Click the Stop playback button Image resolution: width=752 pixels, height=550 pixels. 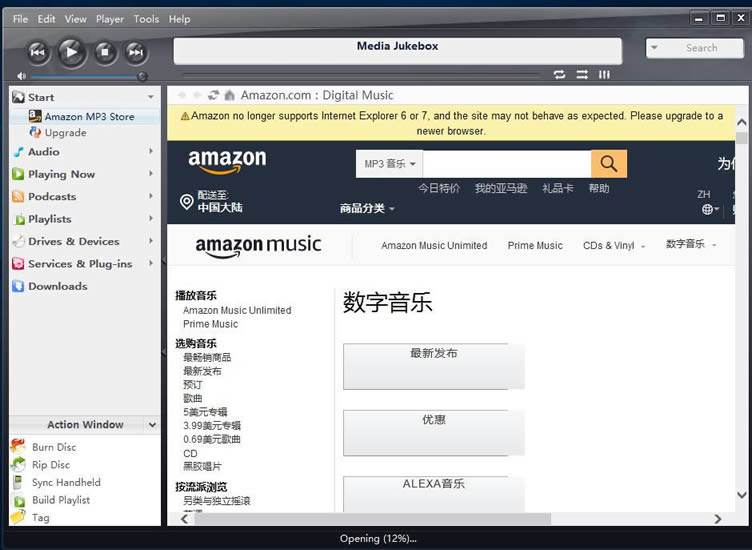(105, 52)
